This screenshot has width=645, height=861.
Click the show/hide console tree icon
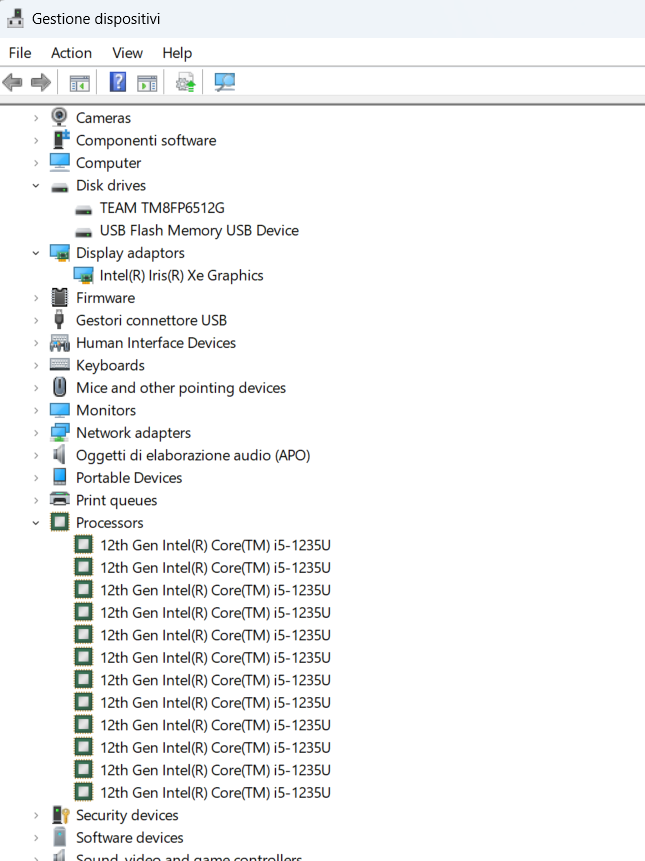80,83
